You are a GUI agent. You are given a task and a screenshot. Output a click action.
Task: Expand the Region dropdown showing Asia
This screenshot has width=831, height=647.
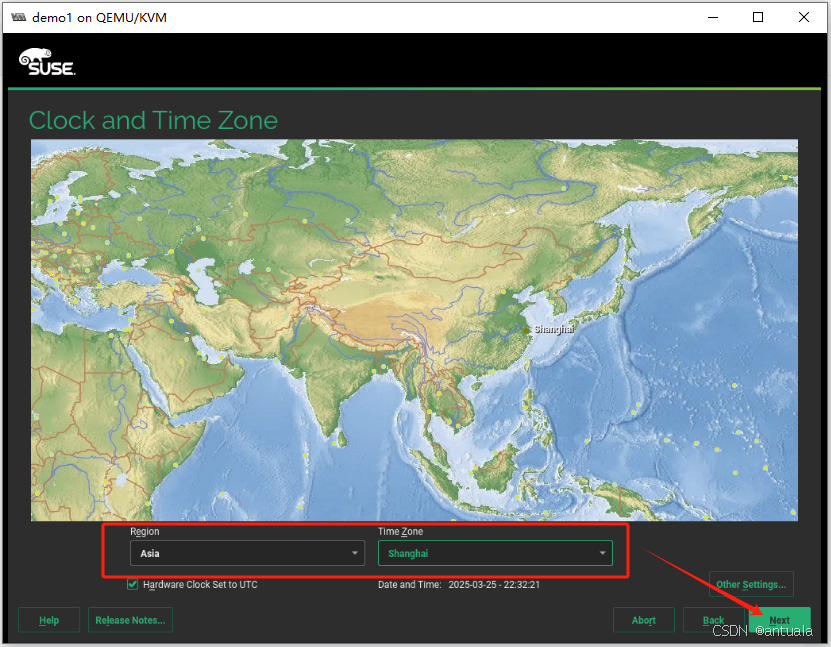(247, 553)
